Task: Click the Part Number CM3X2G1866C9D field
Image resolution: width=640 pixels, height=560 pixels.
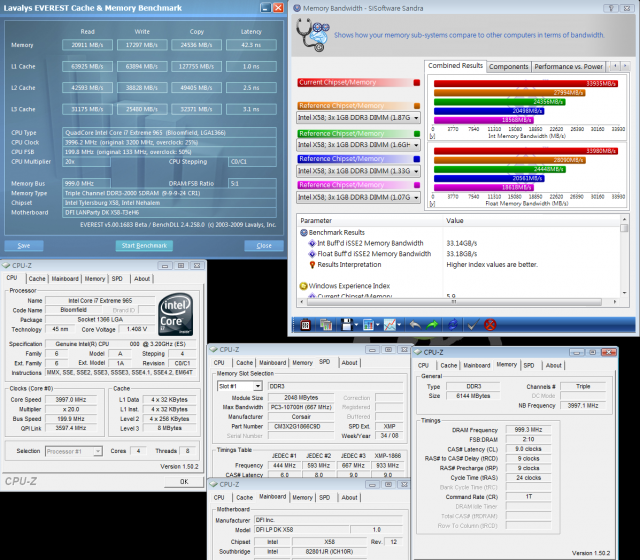Action: 301,427
